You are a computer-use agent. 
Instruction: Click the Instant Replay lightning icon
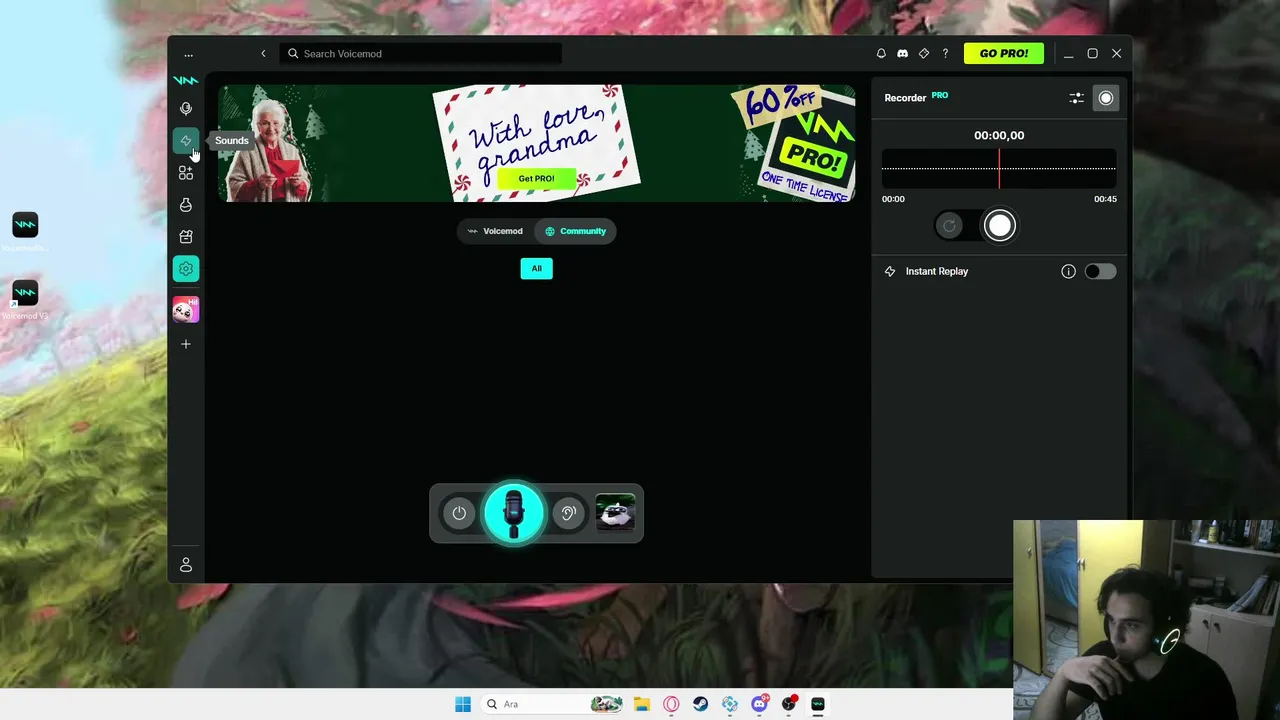point(890,272)
